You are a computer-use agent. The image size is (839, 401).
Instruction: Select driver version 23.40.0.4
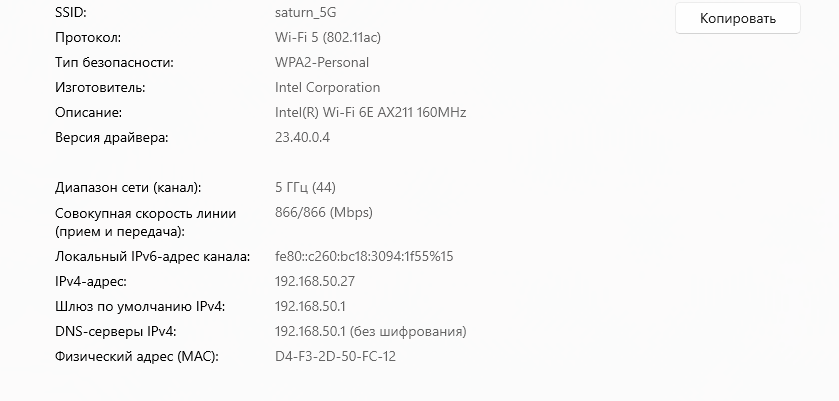pos(302,138)
